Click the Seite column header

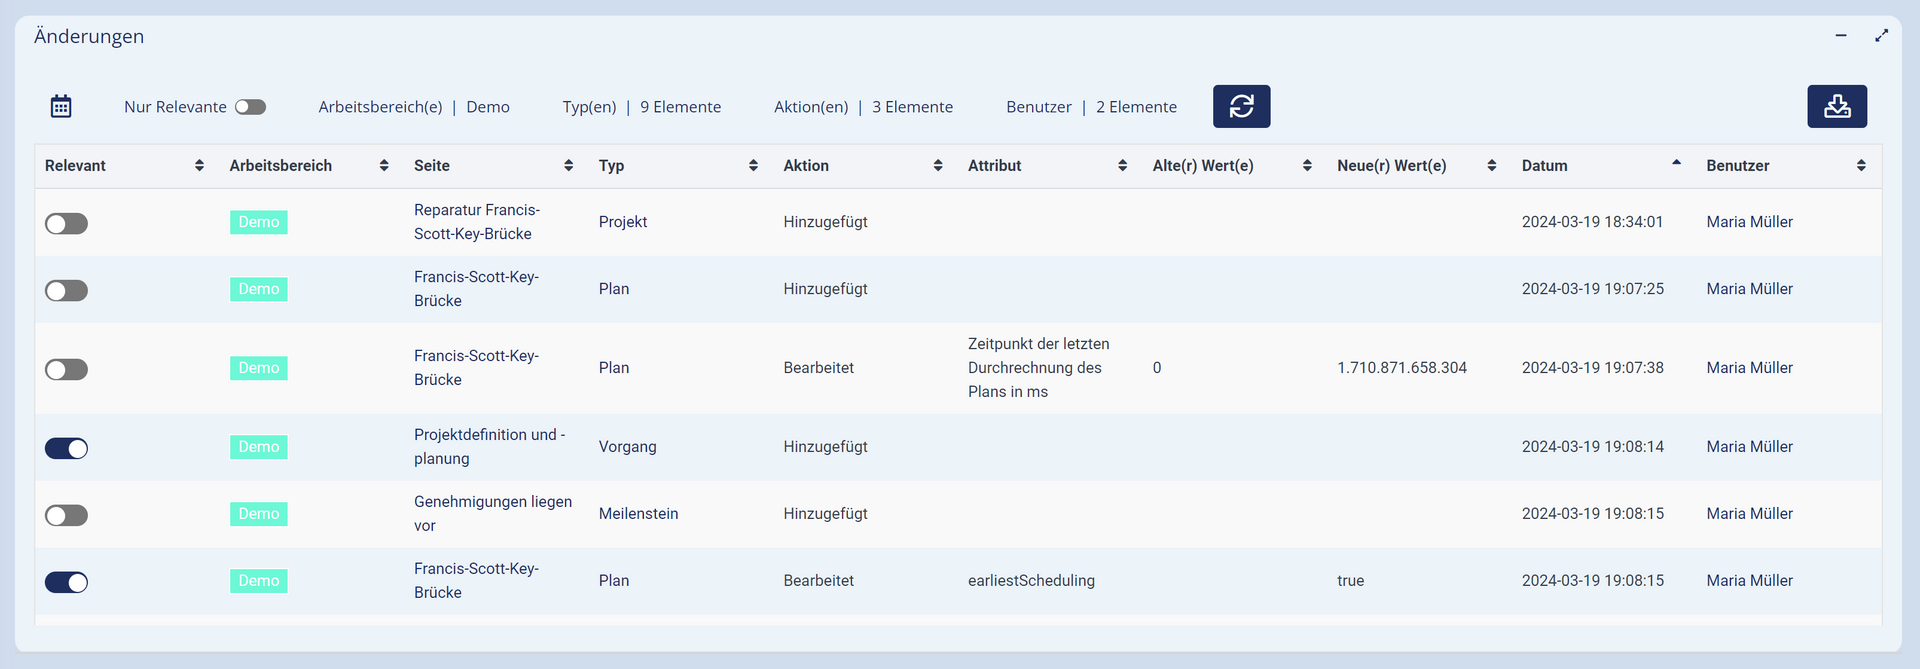432,166
